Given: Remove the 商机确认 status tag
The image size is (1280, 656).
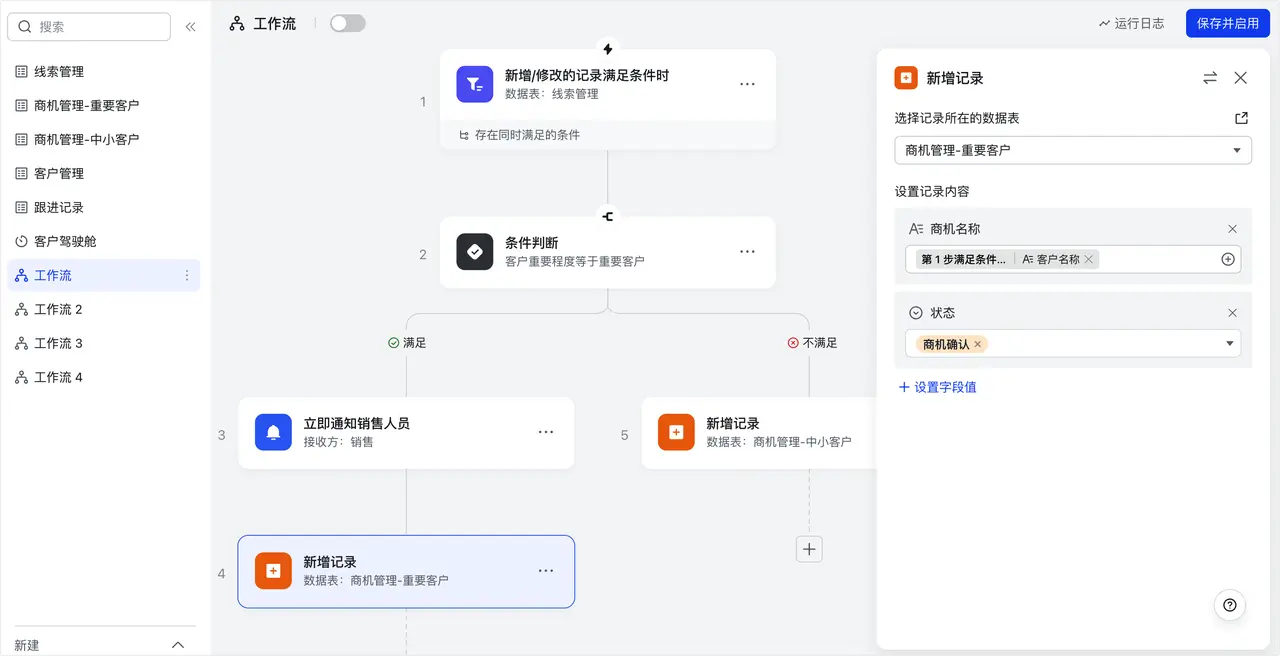Looking at the screenshot, I should [x=978, y=344].
